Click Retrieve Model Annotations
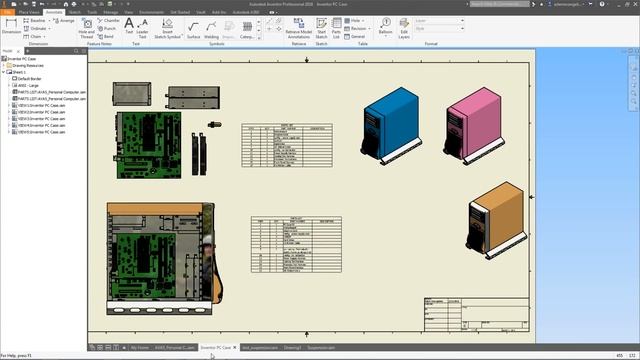Image resolution: width=640 pixels, height=360 pixels. (x=299, y=29)
